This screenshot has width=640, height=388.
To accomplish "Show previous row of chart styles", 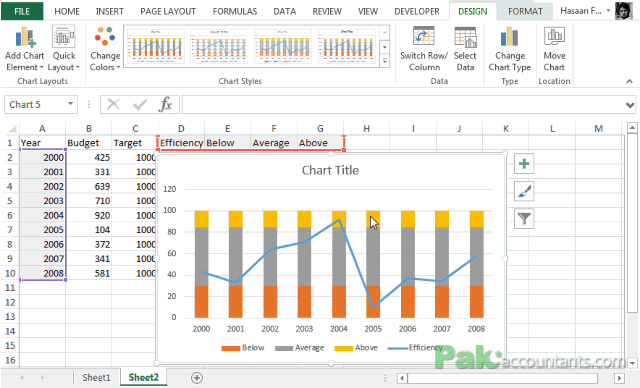I will [384, 32].
